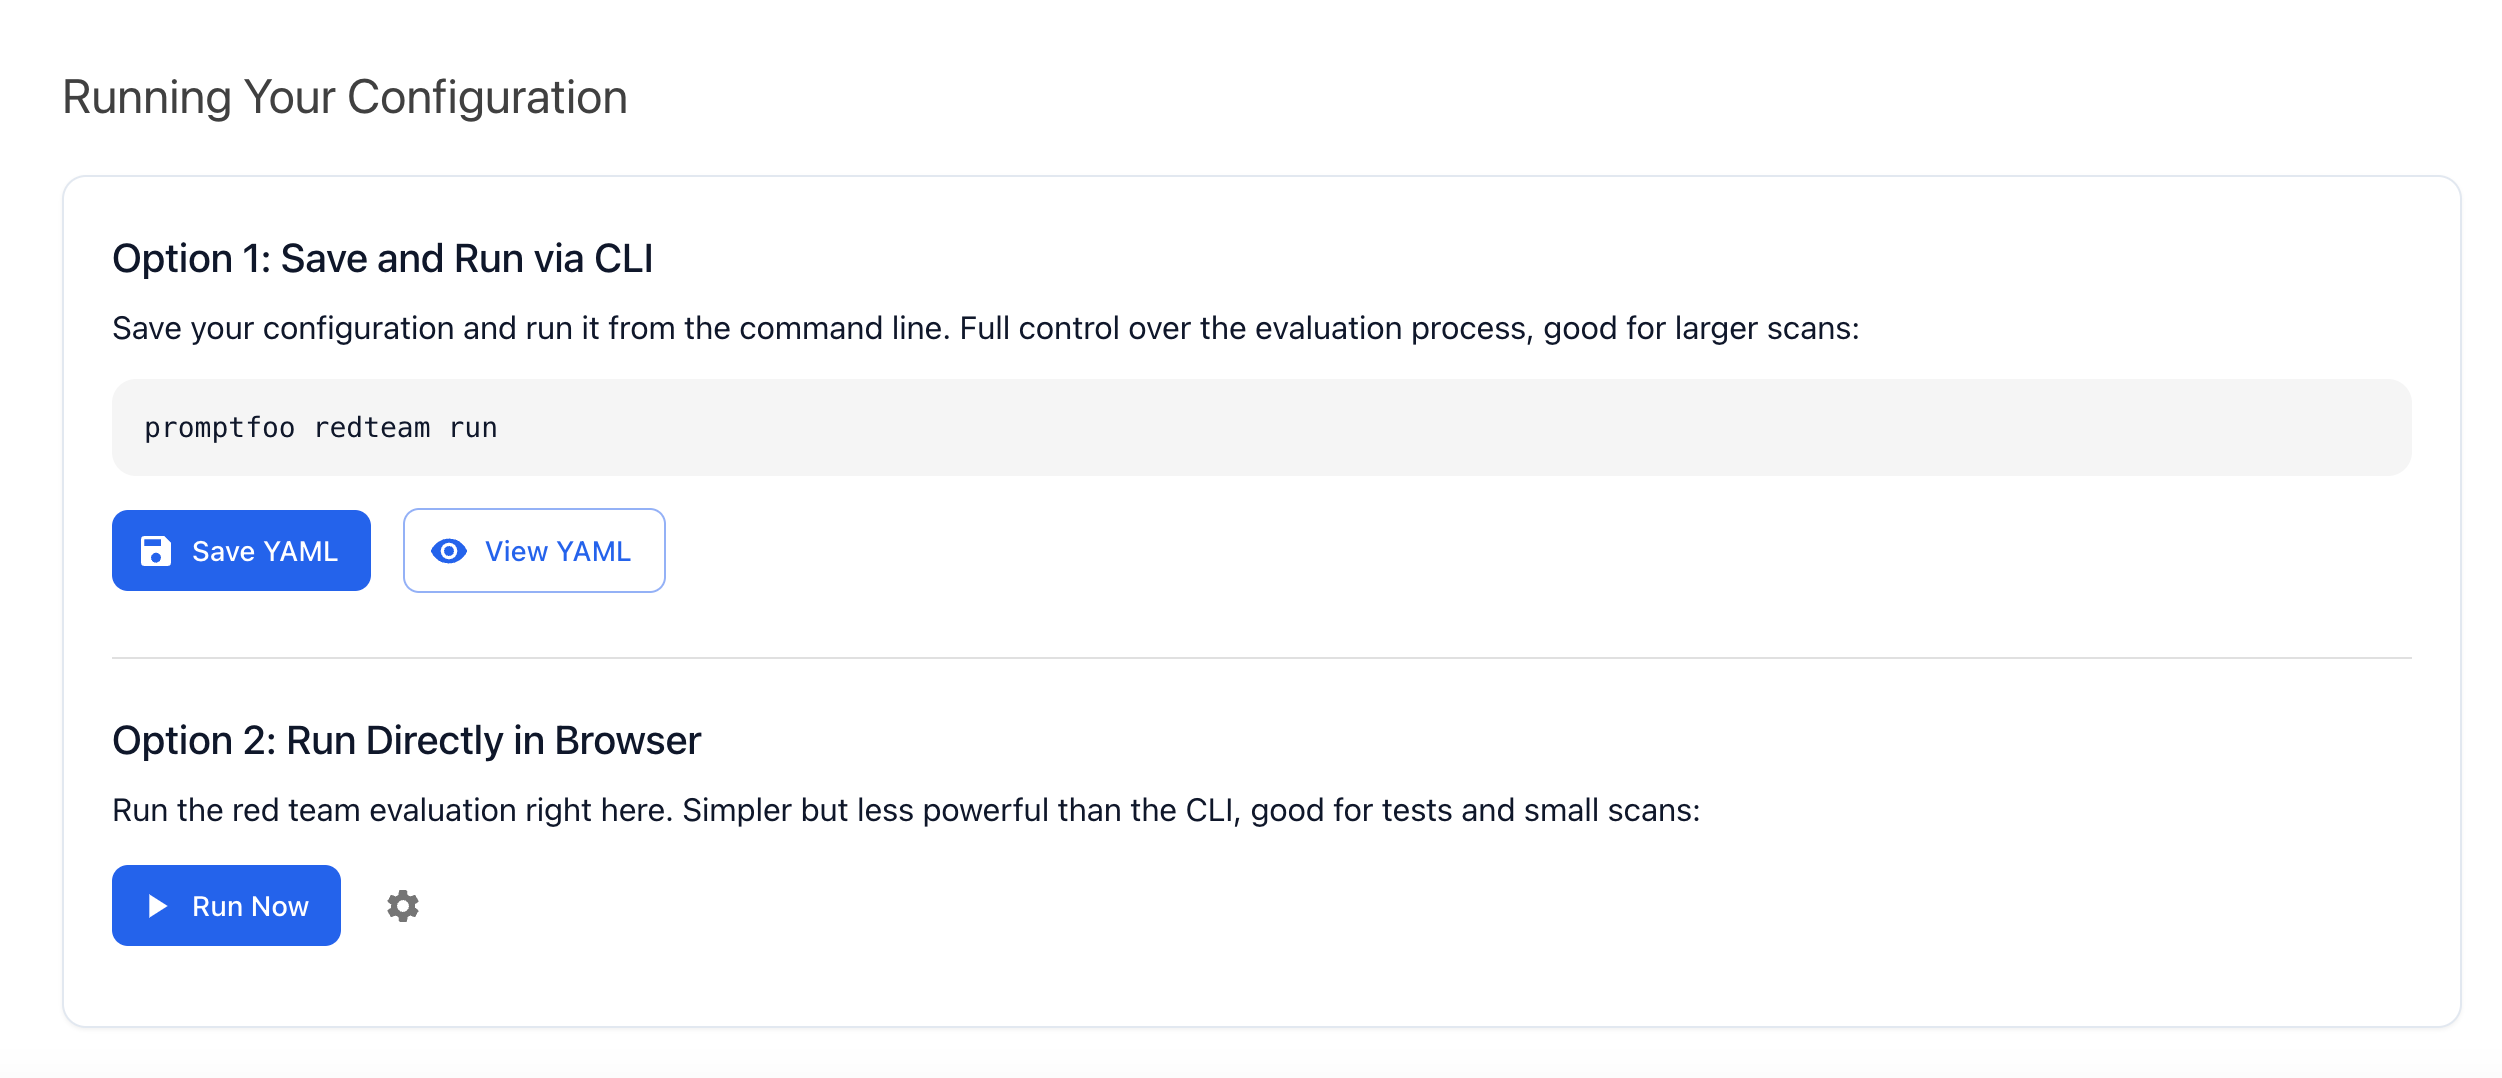2502x1078 pixels.
Task: Click the eye icon on View YAML
Action: (x=449, y=551)
